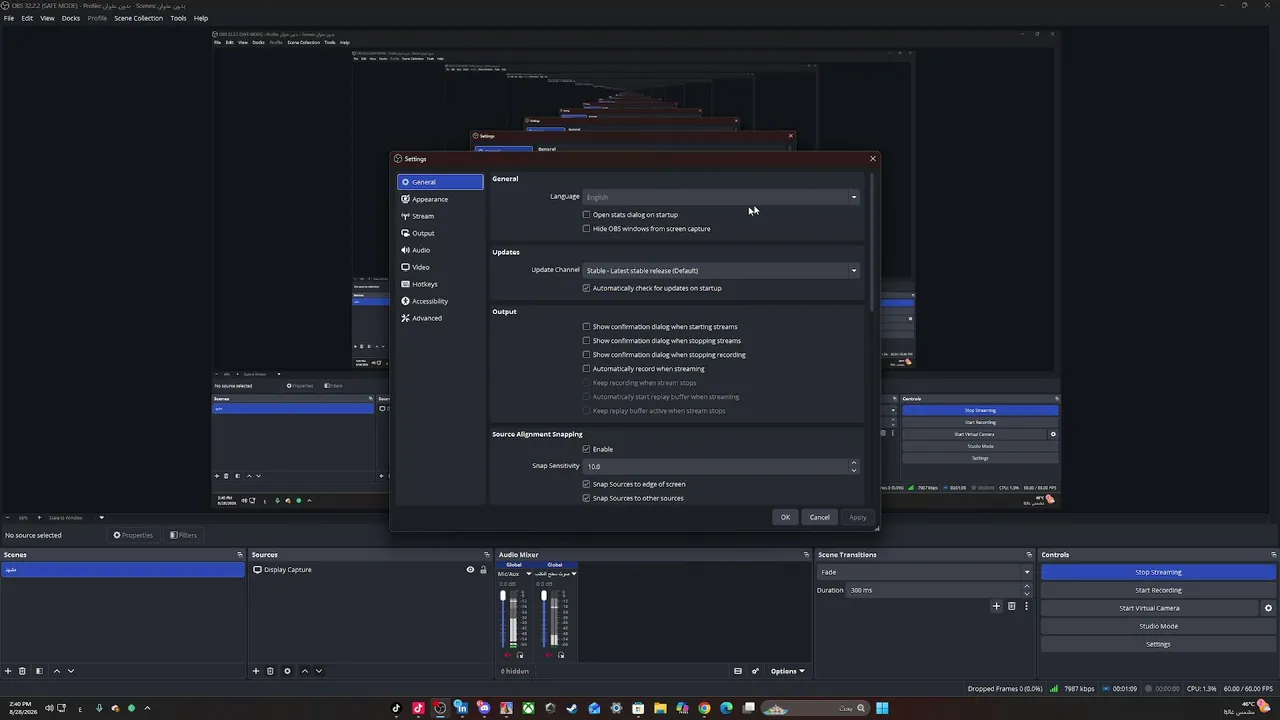The height and width of the screenshot is (720, 1280).
Task: Launch Steam from the taskbar
Action: point(572,708)
